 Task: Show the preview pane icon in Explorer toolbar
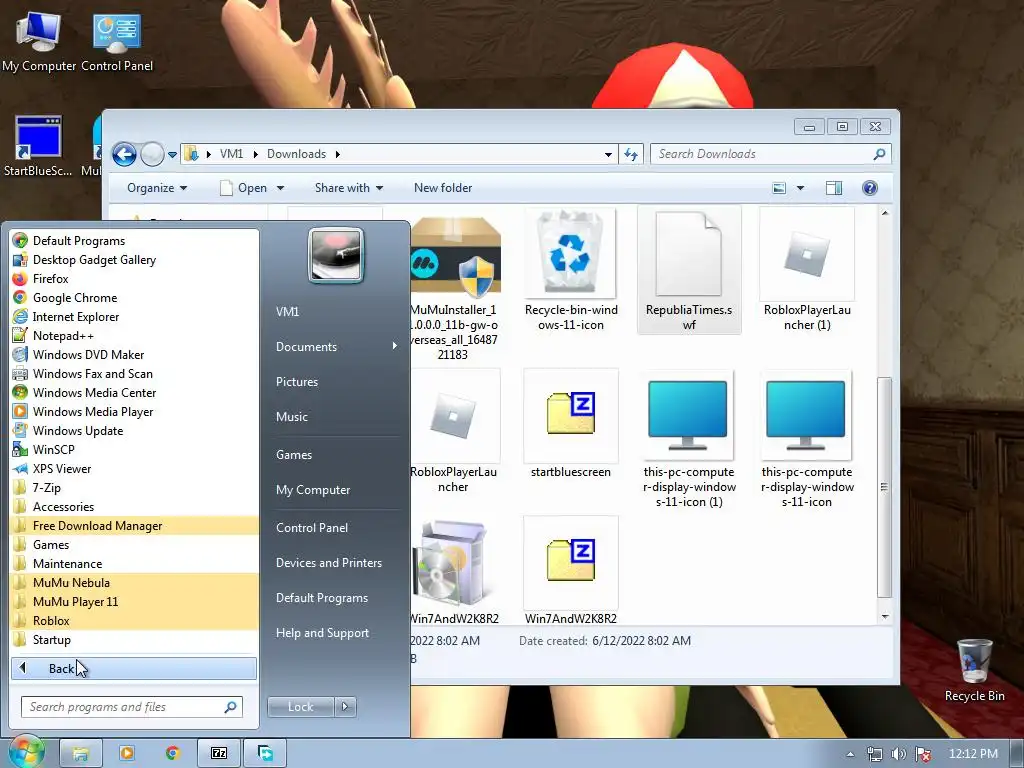834,188
